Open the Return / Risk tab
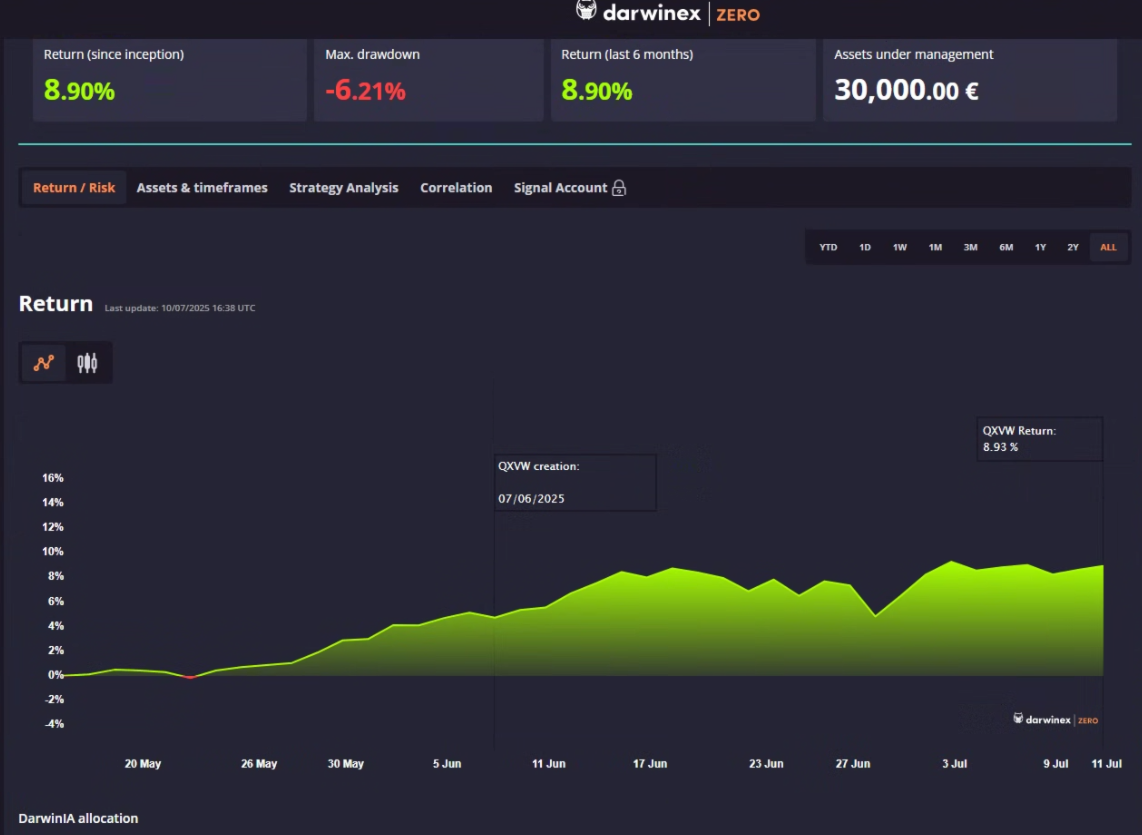The width and height of the screenshot is (1142, 835). (x=74, y=188)
